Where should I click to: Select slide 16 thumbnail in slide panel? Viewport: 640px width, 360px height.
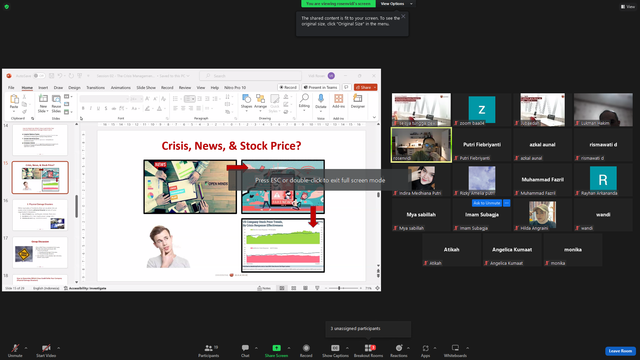coord(40,215)
